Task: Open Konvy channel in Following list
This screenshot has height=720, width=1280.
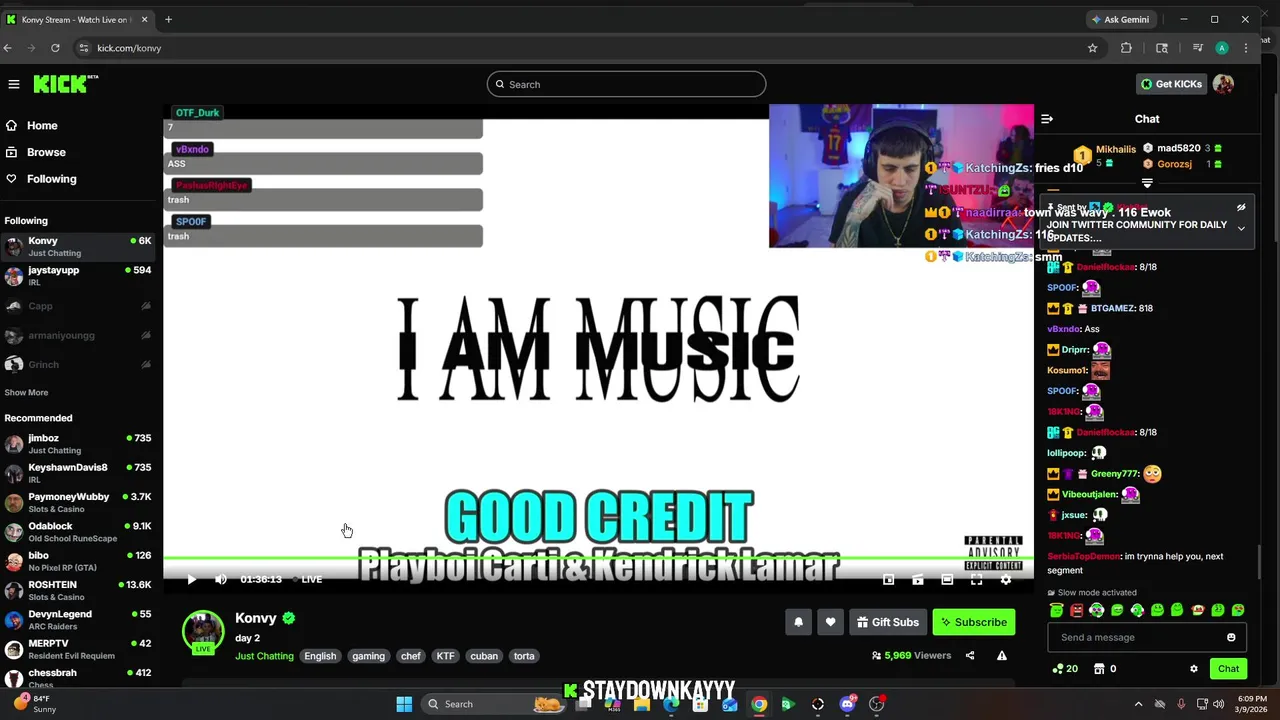Action: tap(78, 247)
